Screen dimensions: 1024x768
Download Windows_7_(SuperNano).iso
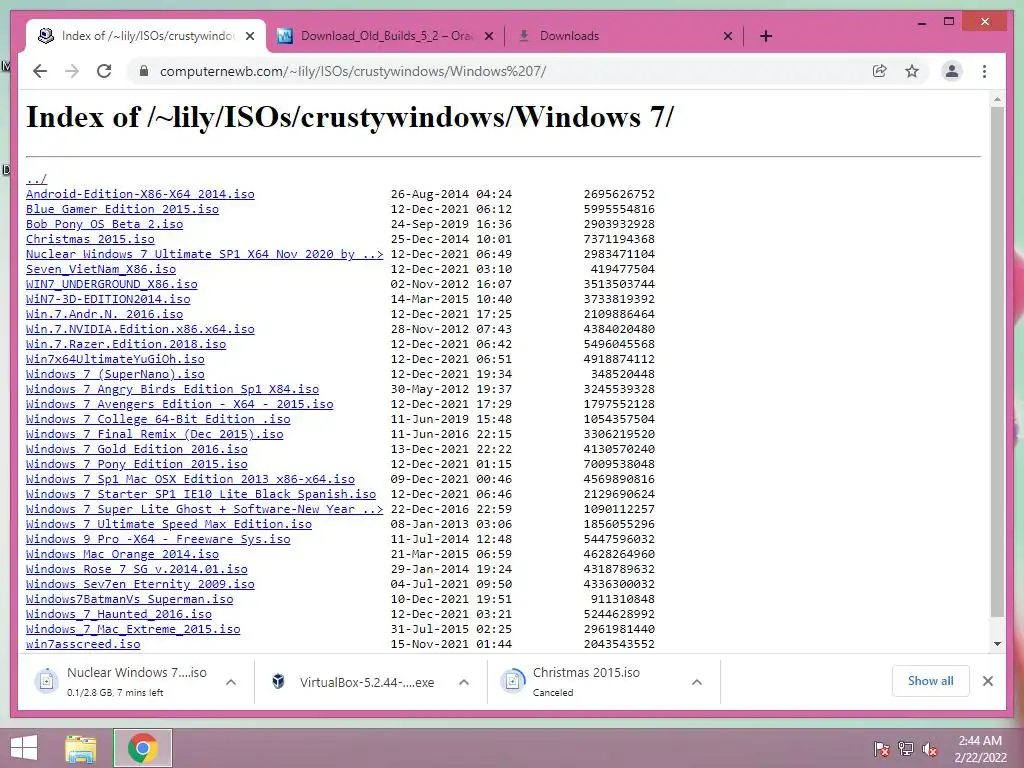[x=115, y=374]
